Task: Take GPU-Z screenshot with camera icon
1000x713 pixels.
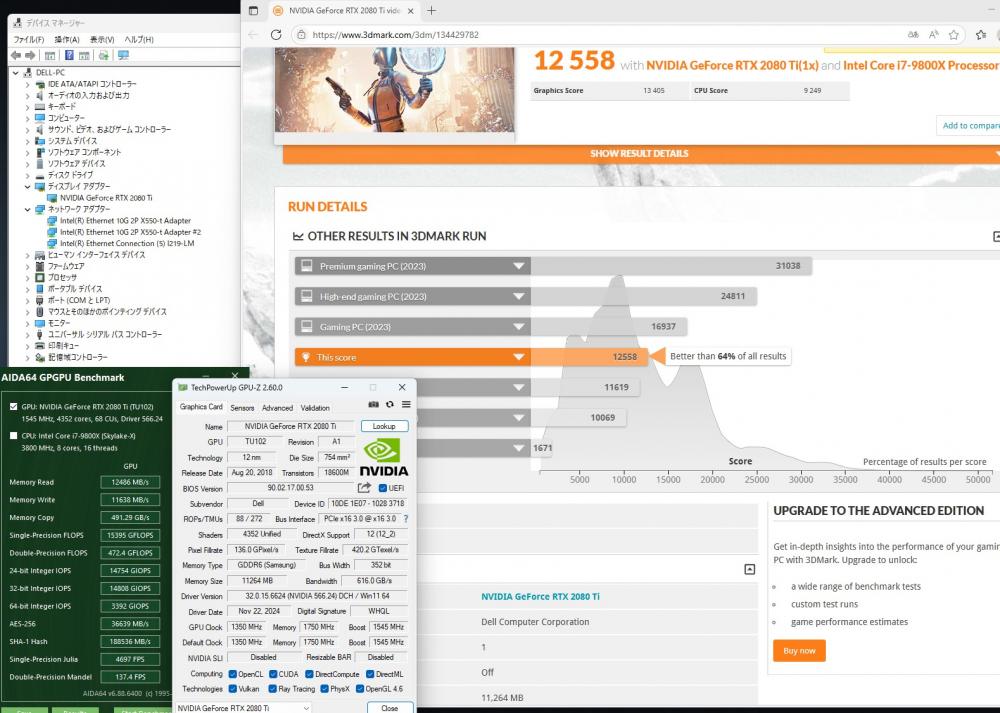Action: point(374,404)
